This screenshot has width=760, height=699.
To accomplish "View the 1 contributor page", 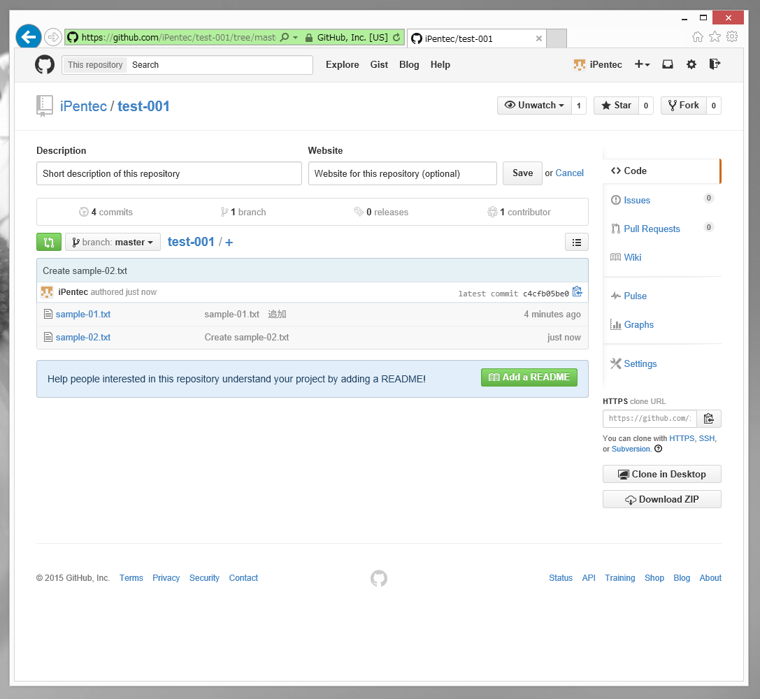I will point(519,212).
